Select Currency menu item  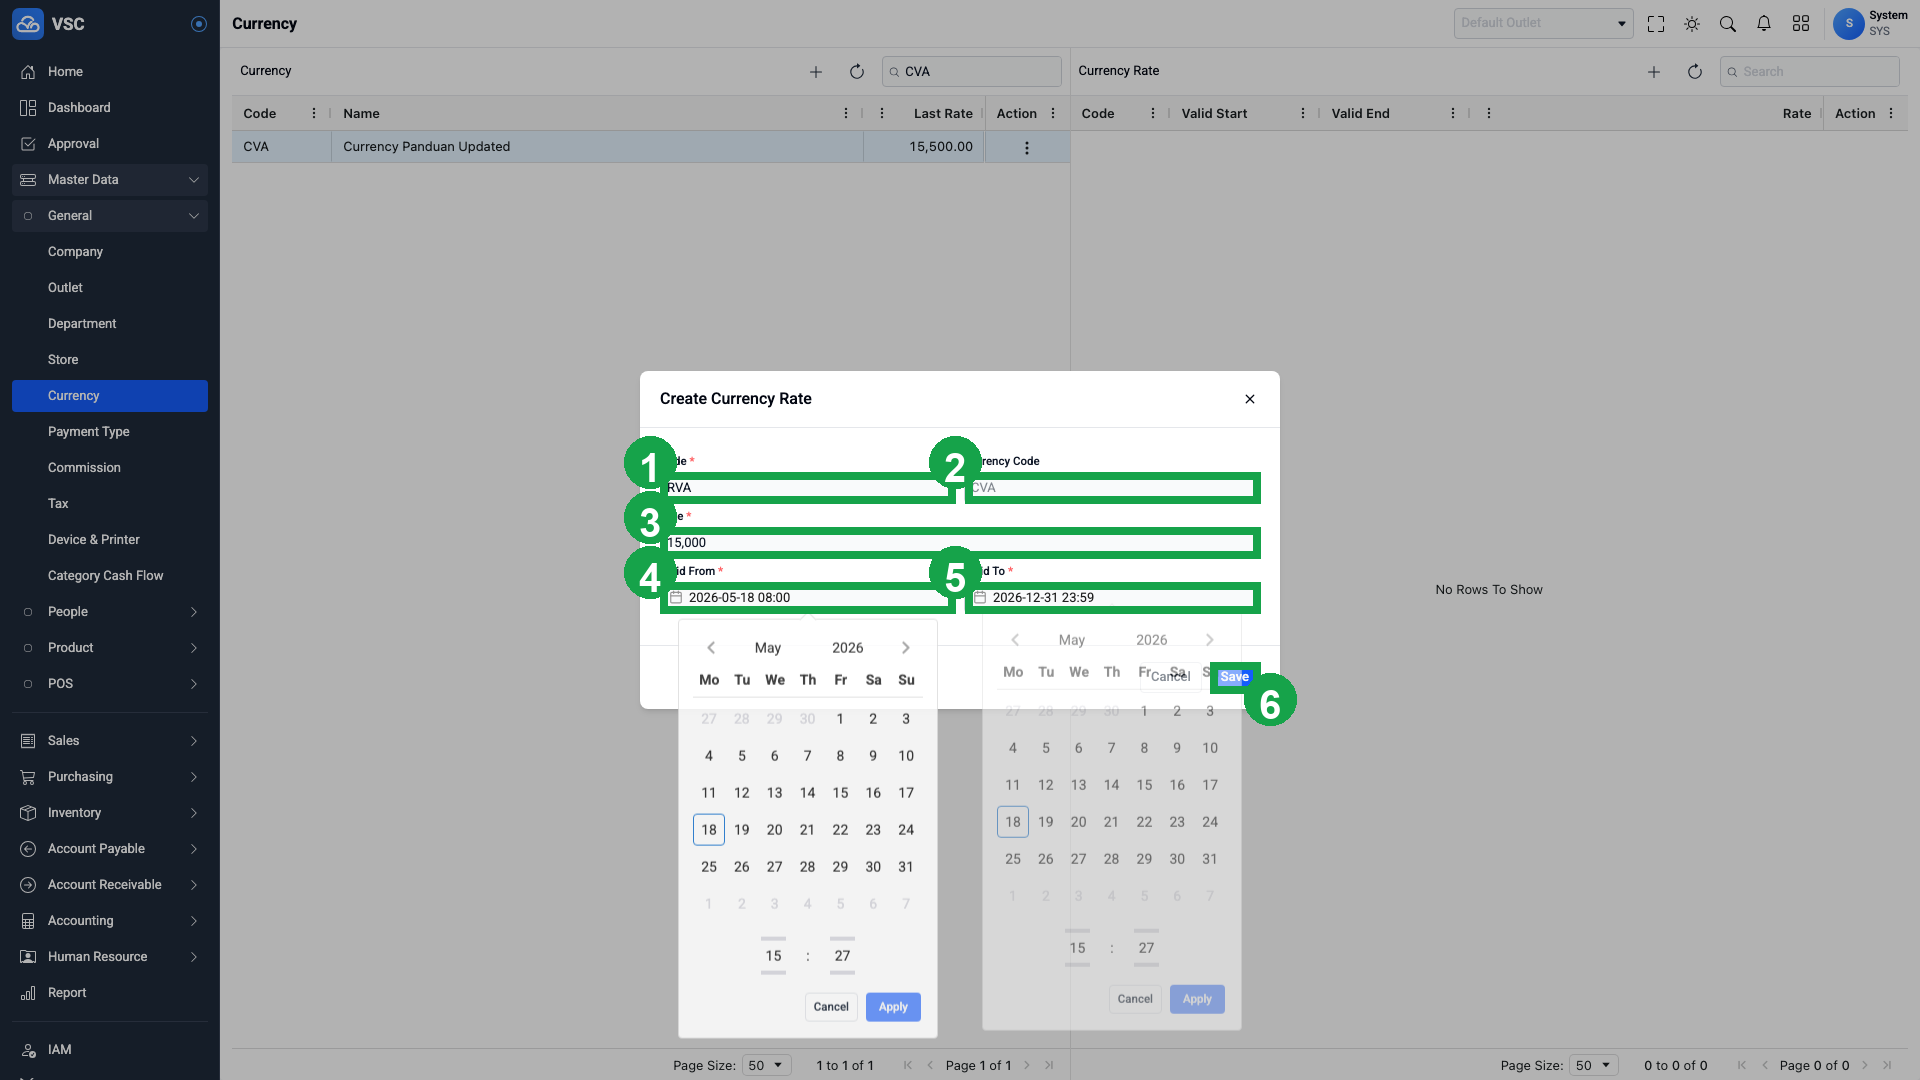(x=110, y=396)
